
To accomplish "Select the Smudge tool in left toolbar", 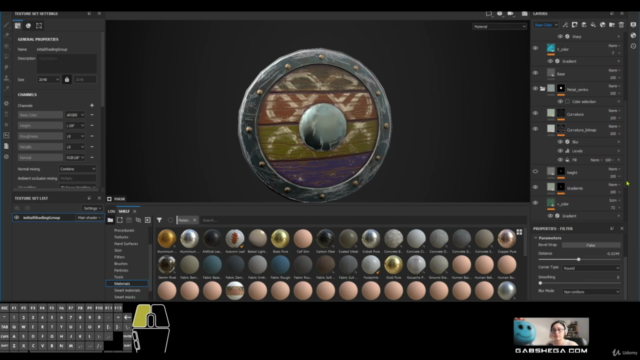I will pos(6,67).
